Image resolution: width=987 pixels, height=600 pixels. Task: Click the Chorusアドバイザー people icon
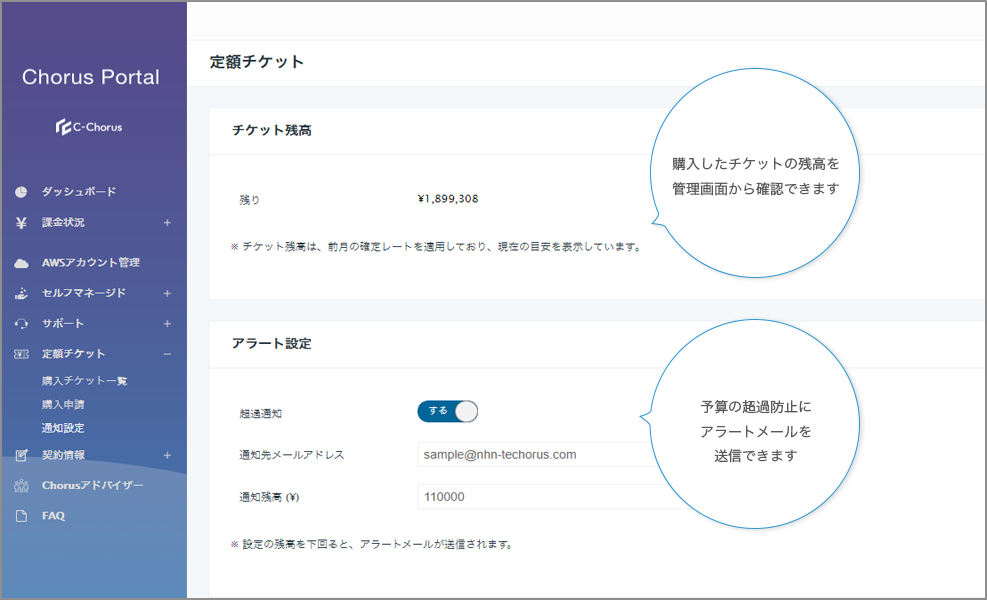coord(21,485)
